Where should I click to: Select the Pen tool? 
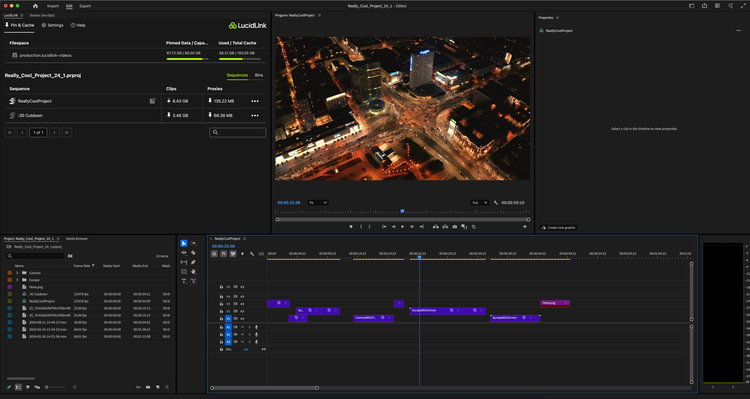point(193,262)
